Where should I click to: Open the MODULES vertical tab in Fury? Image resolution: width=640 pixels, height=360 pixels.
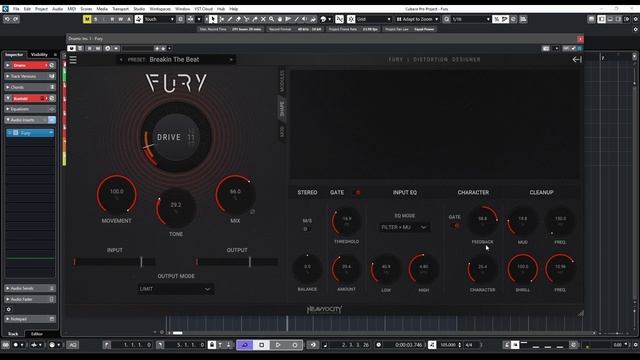(x=282, y=81)
